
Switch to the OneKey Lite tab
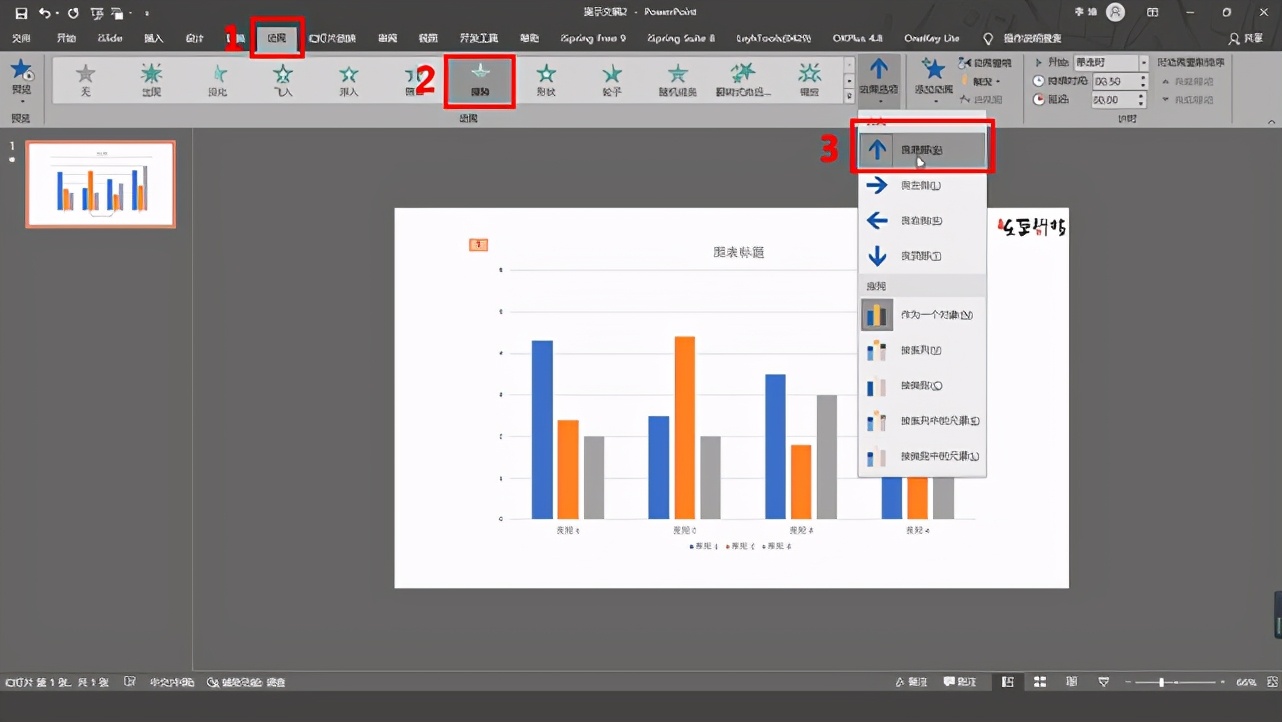coord(931,39)
